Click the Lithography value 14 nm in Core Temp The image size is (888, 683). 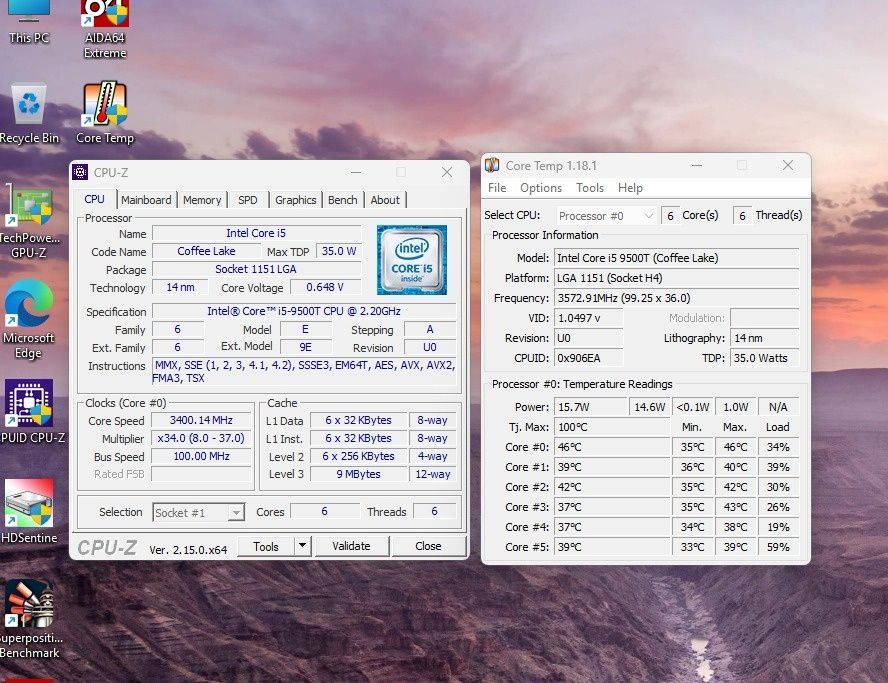(x=765, y=338)
